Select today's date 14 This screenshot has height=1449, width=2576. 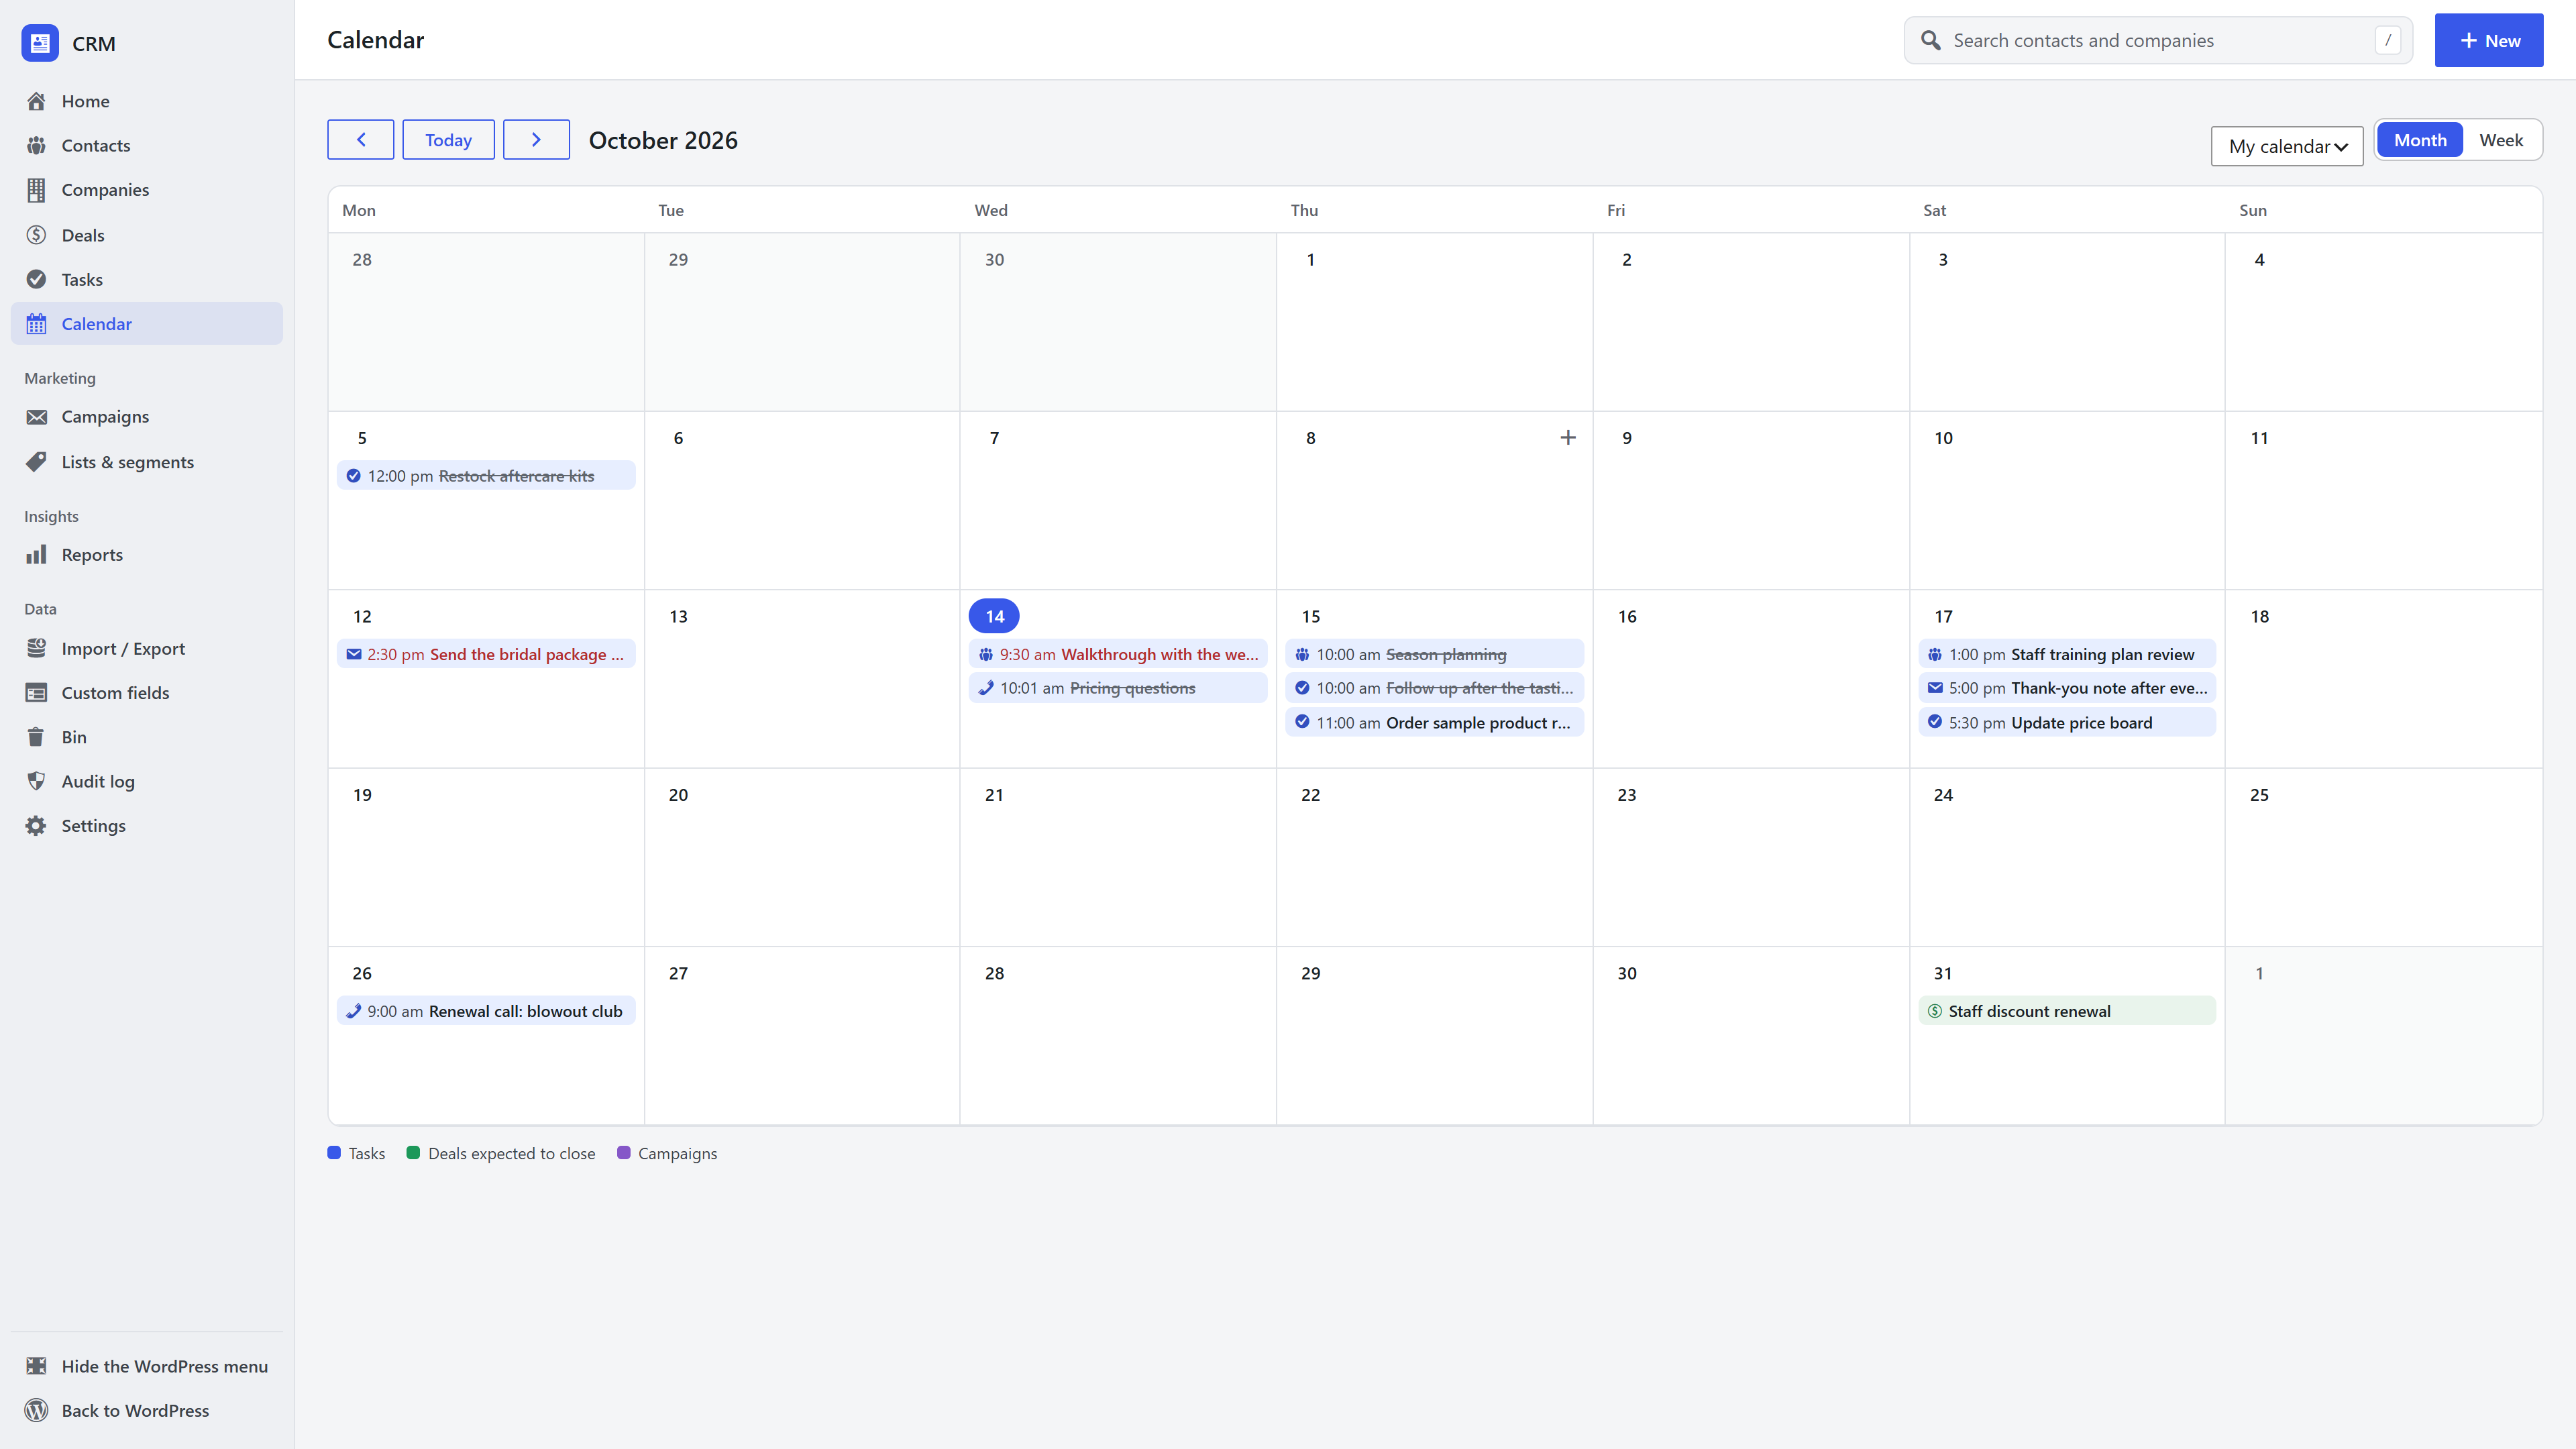pos(994,616)
